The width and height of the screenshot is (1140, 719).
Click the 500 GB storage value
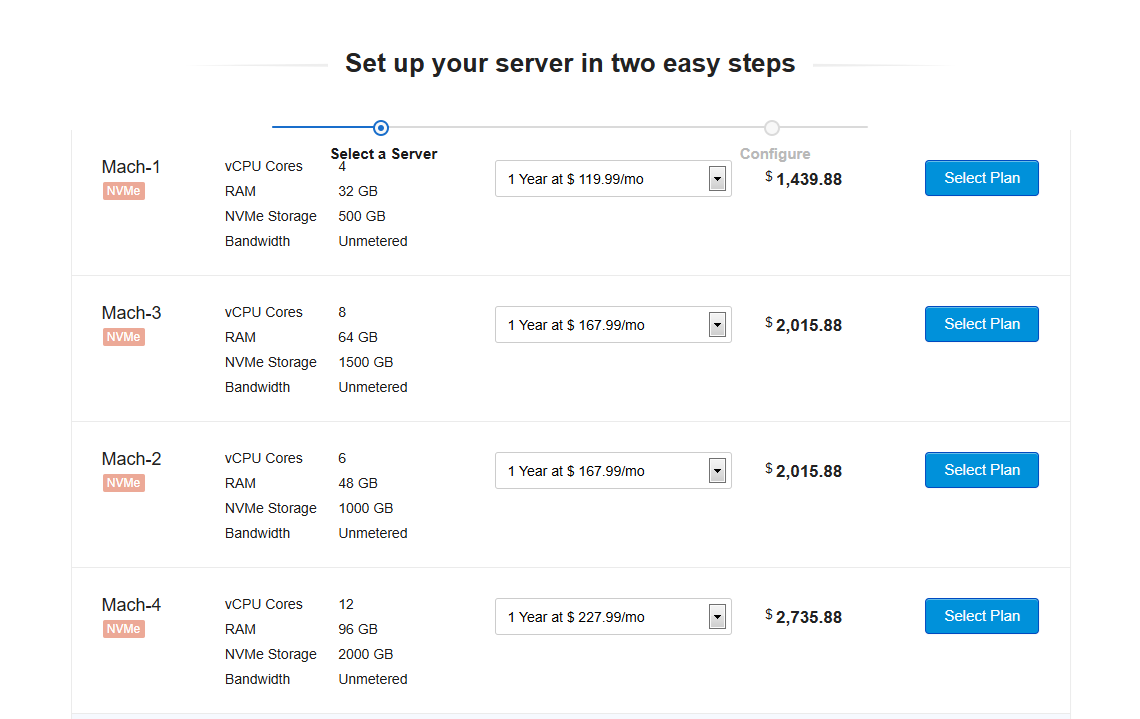(362, 217)
